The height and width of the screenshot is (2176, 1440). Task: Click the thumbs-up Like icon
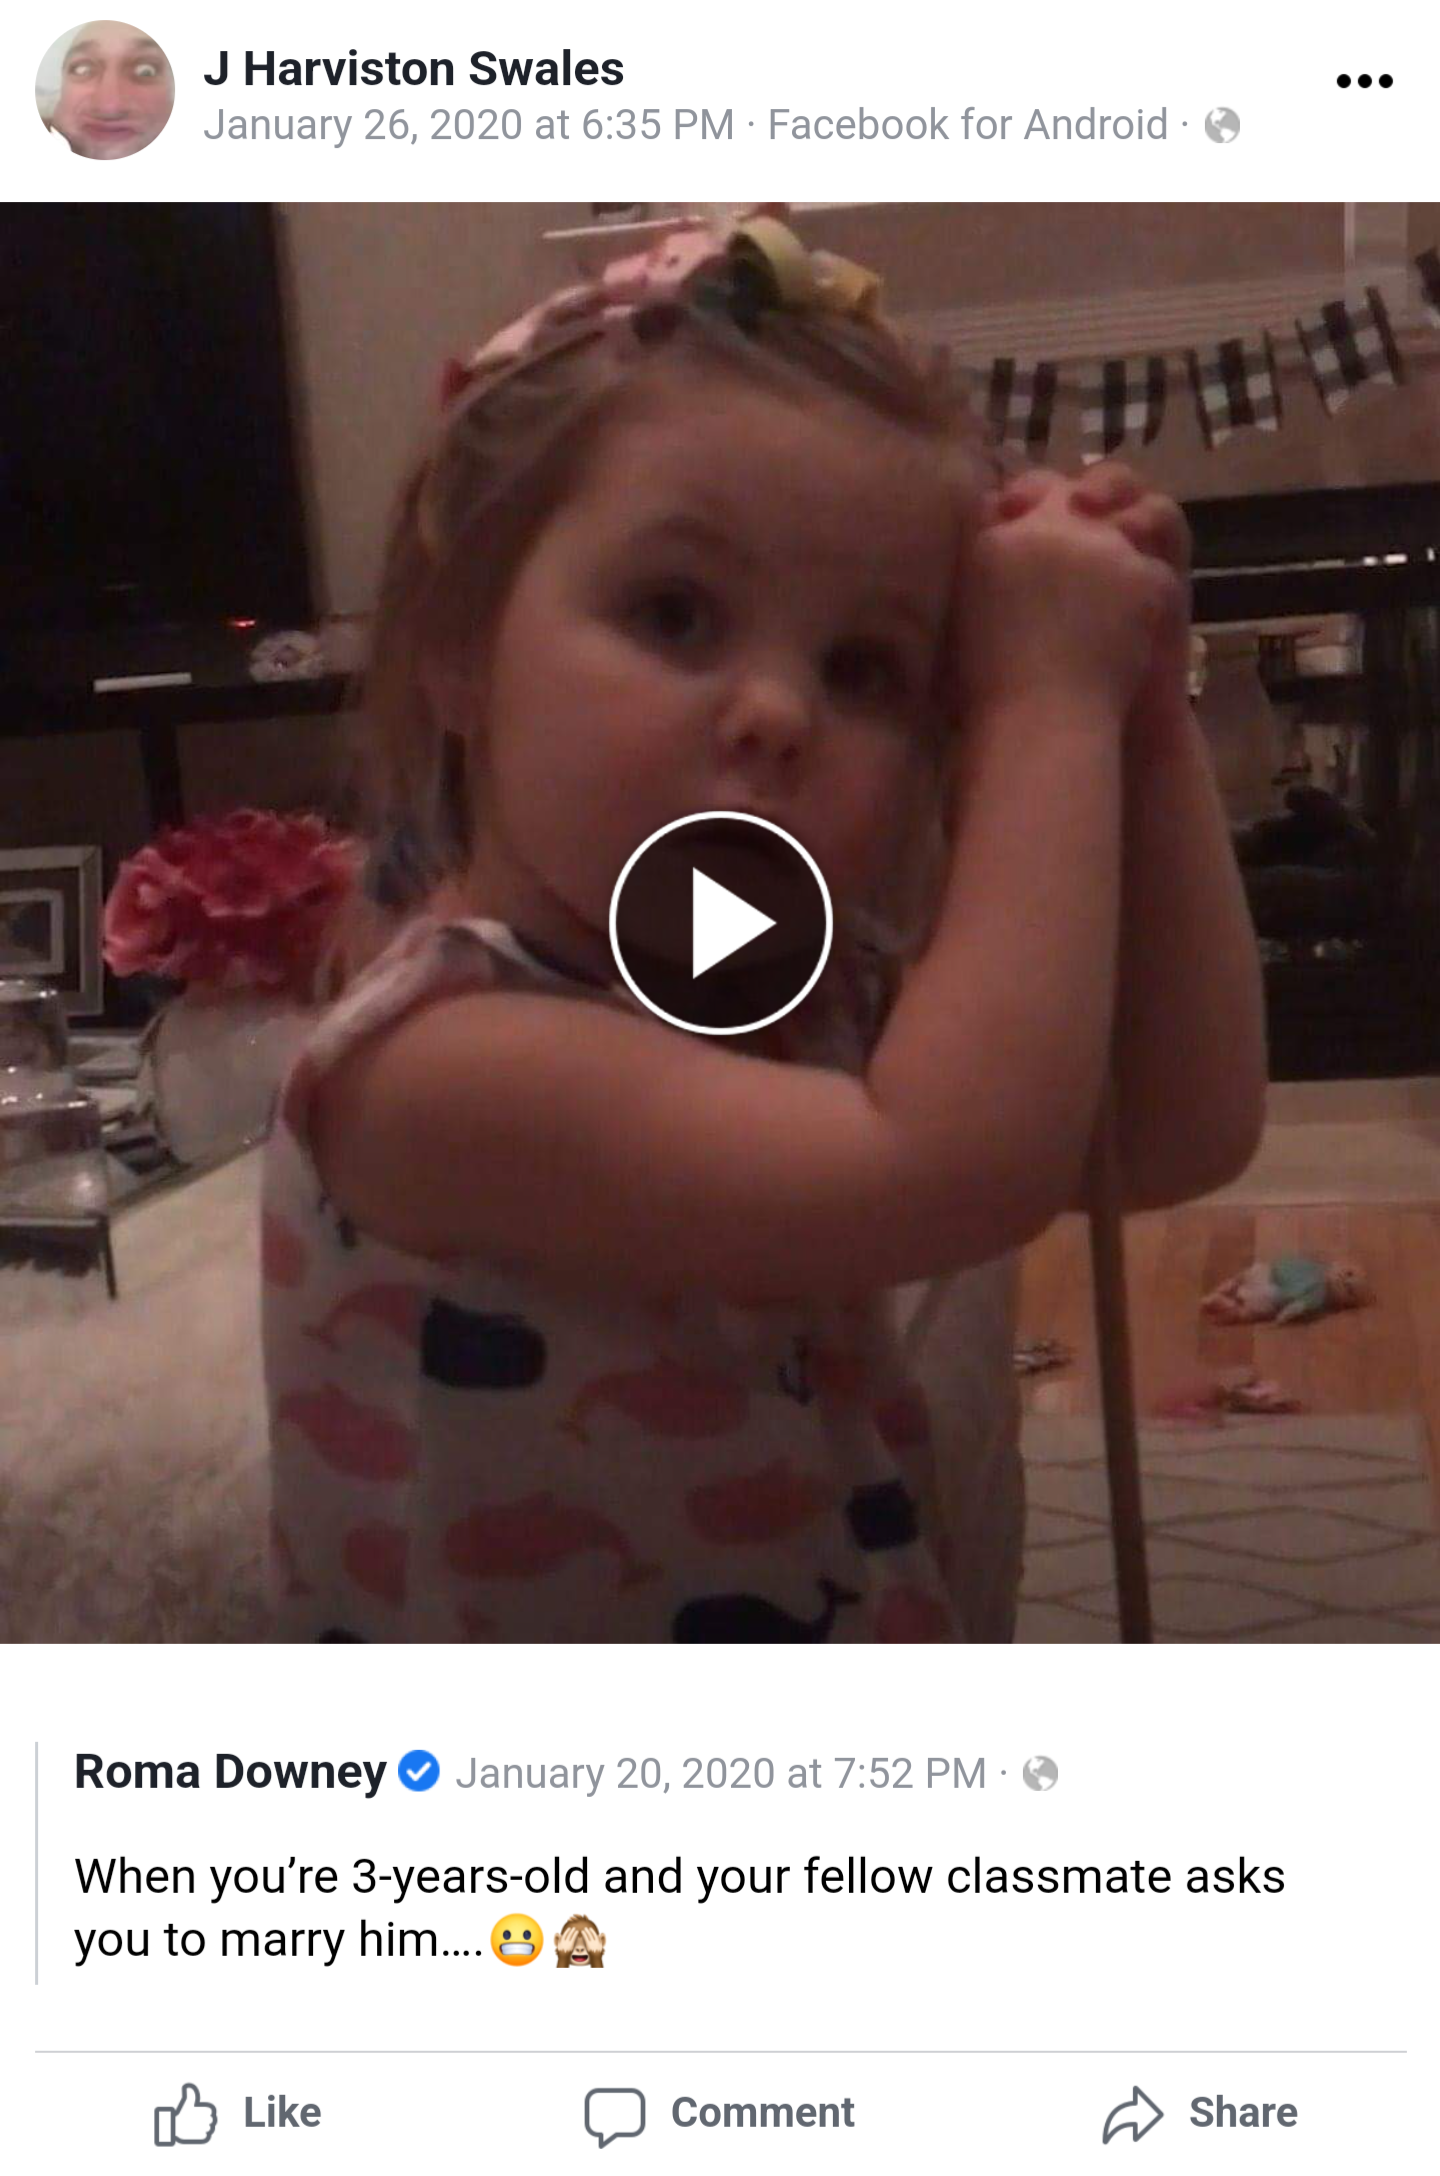185,2113
